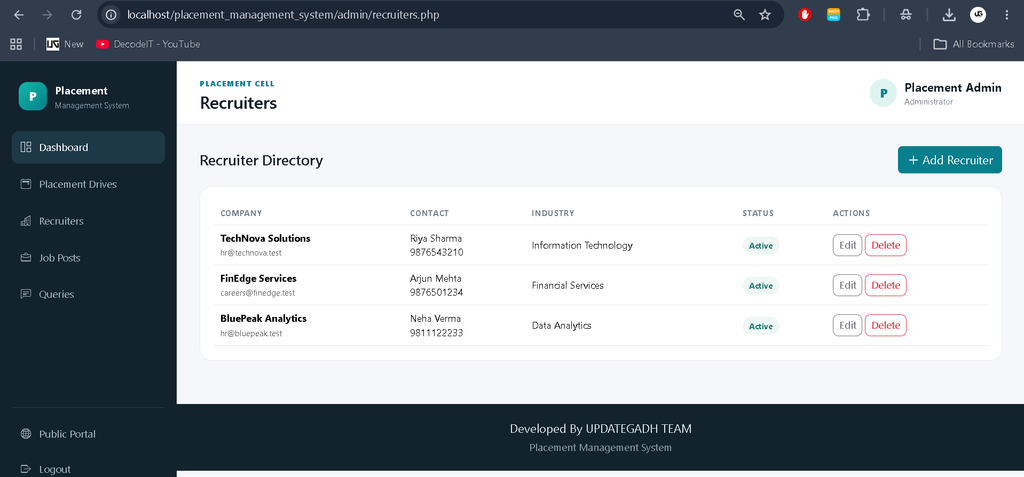Click the INDUSTRY column header

(x=552, y=214)
